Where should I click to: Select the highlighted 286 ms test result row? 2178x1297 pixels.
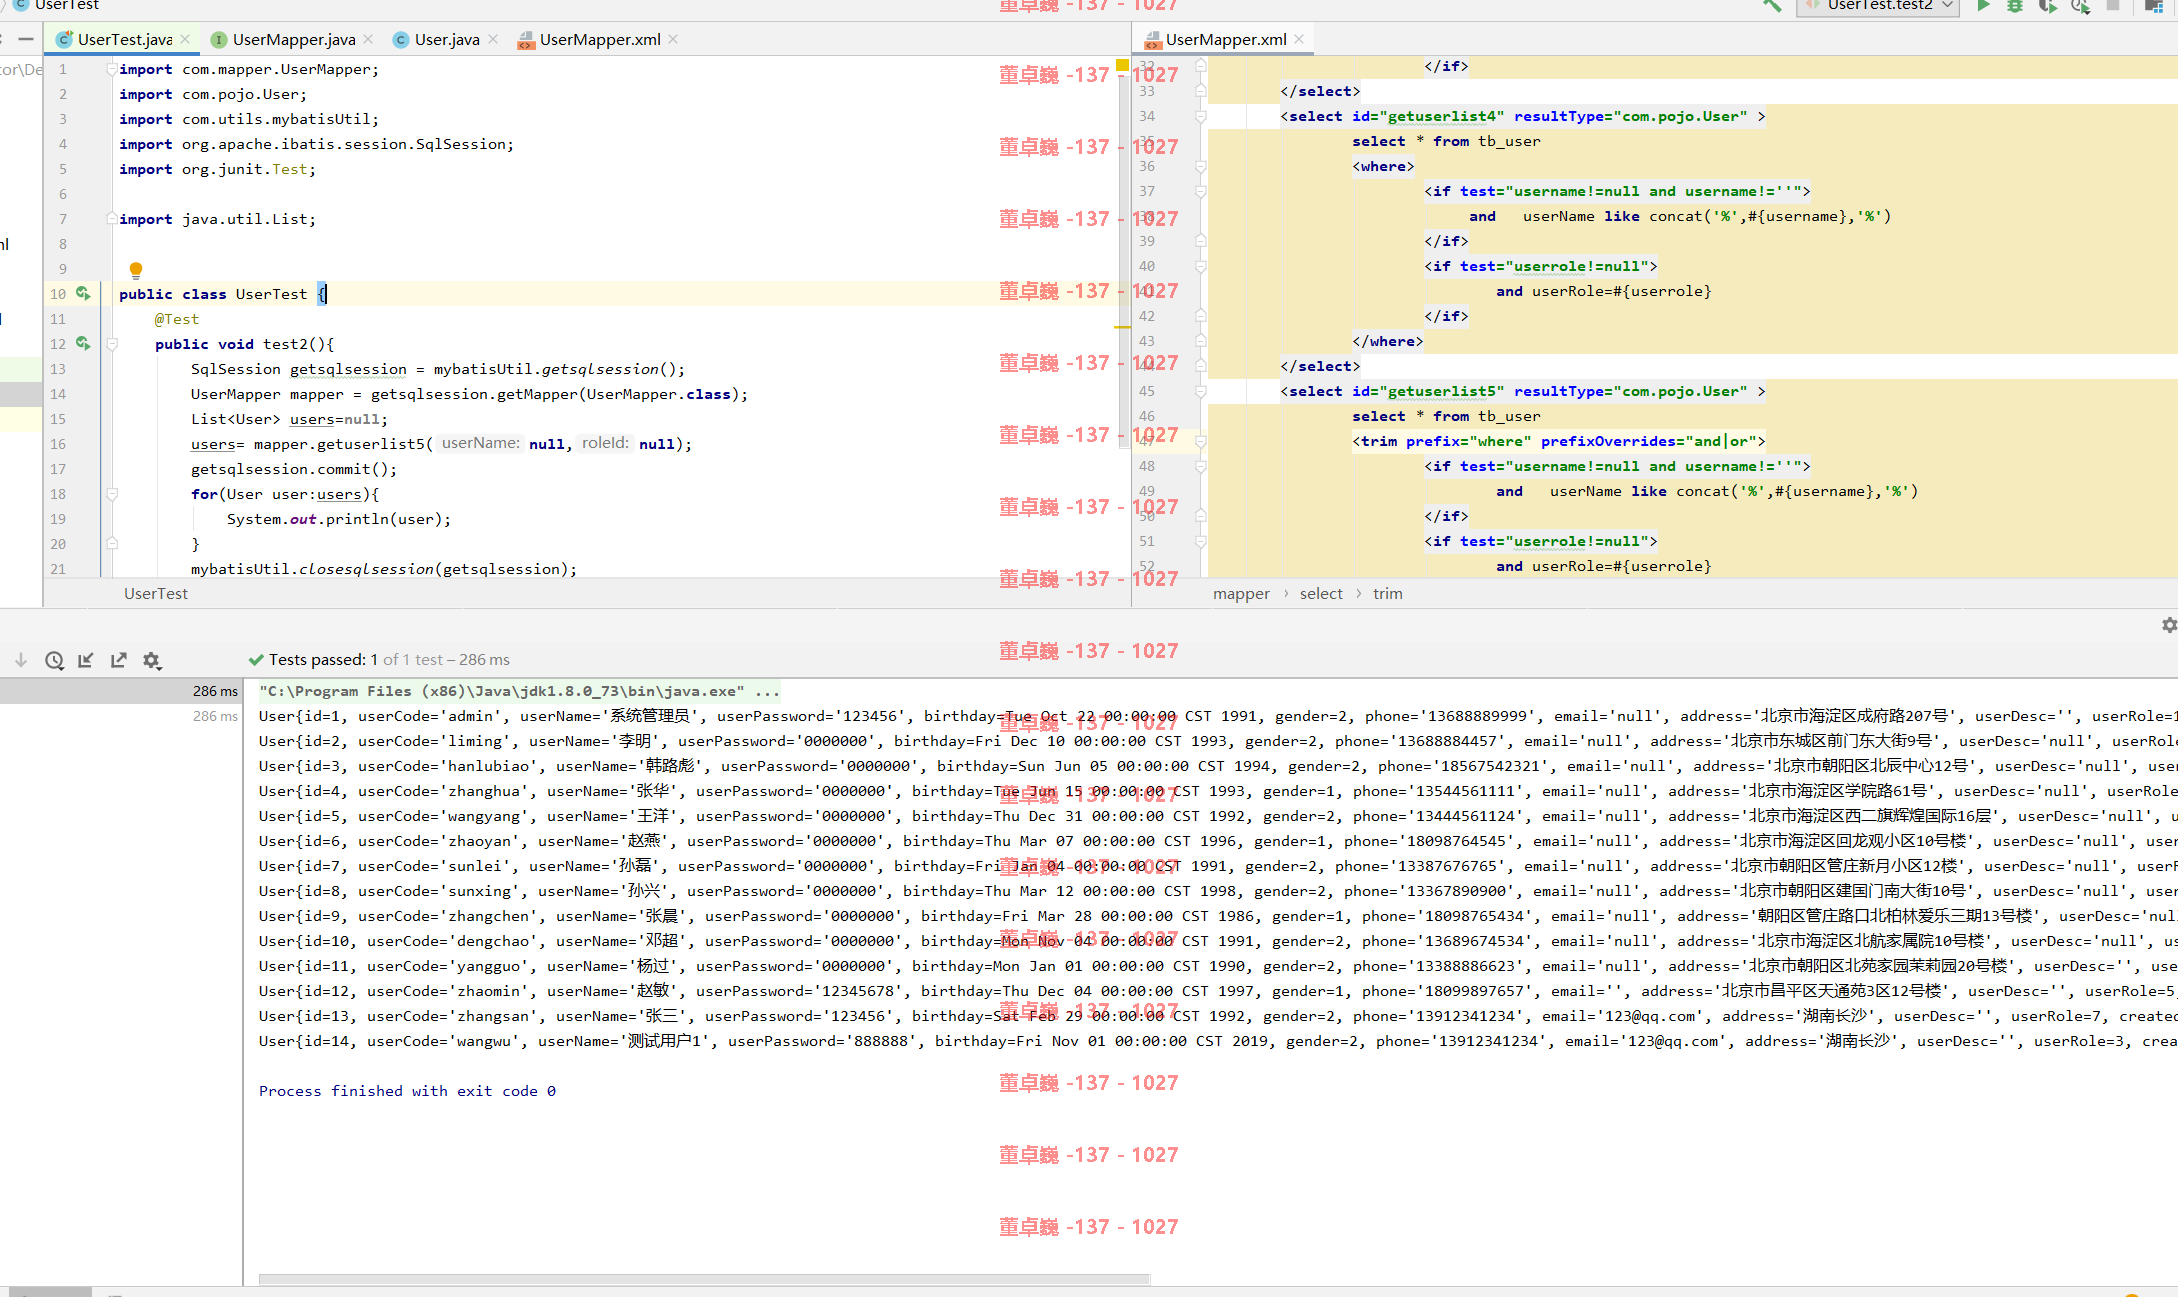coord(121,691)
